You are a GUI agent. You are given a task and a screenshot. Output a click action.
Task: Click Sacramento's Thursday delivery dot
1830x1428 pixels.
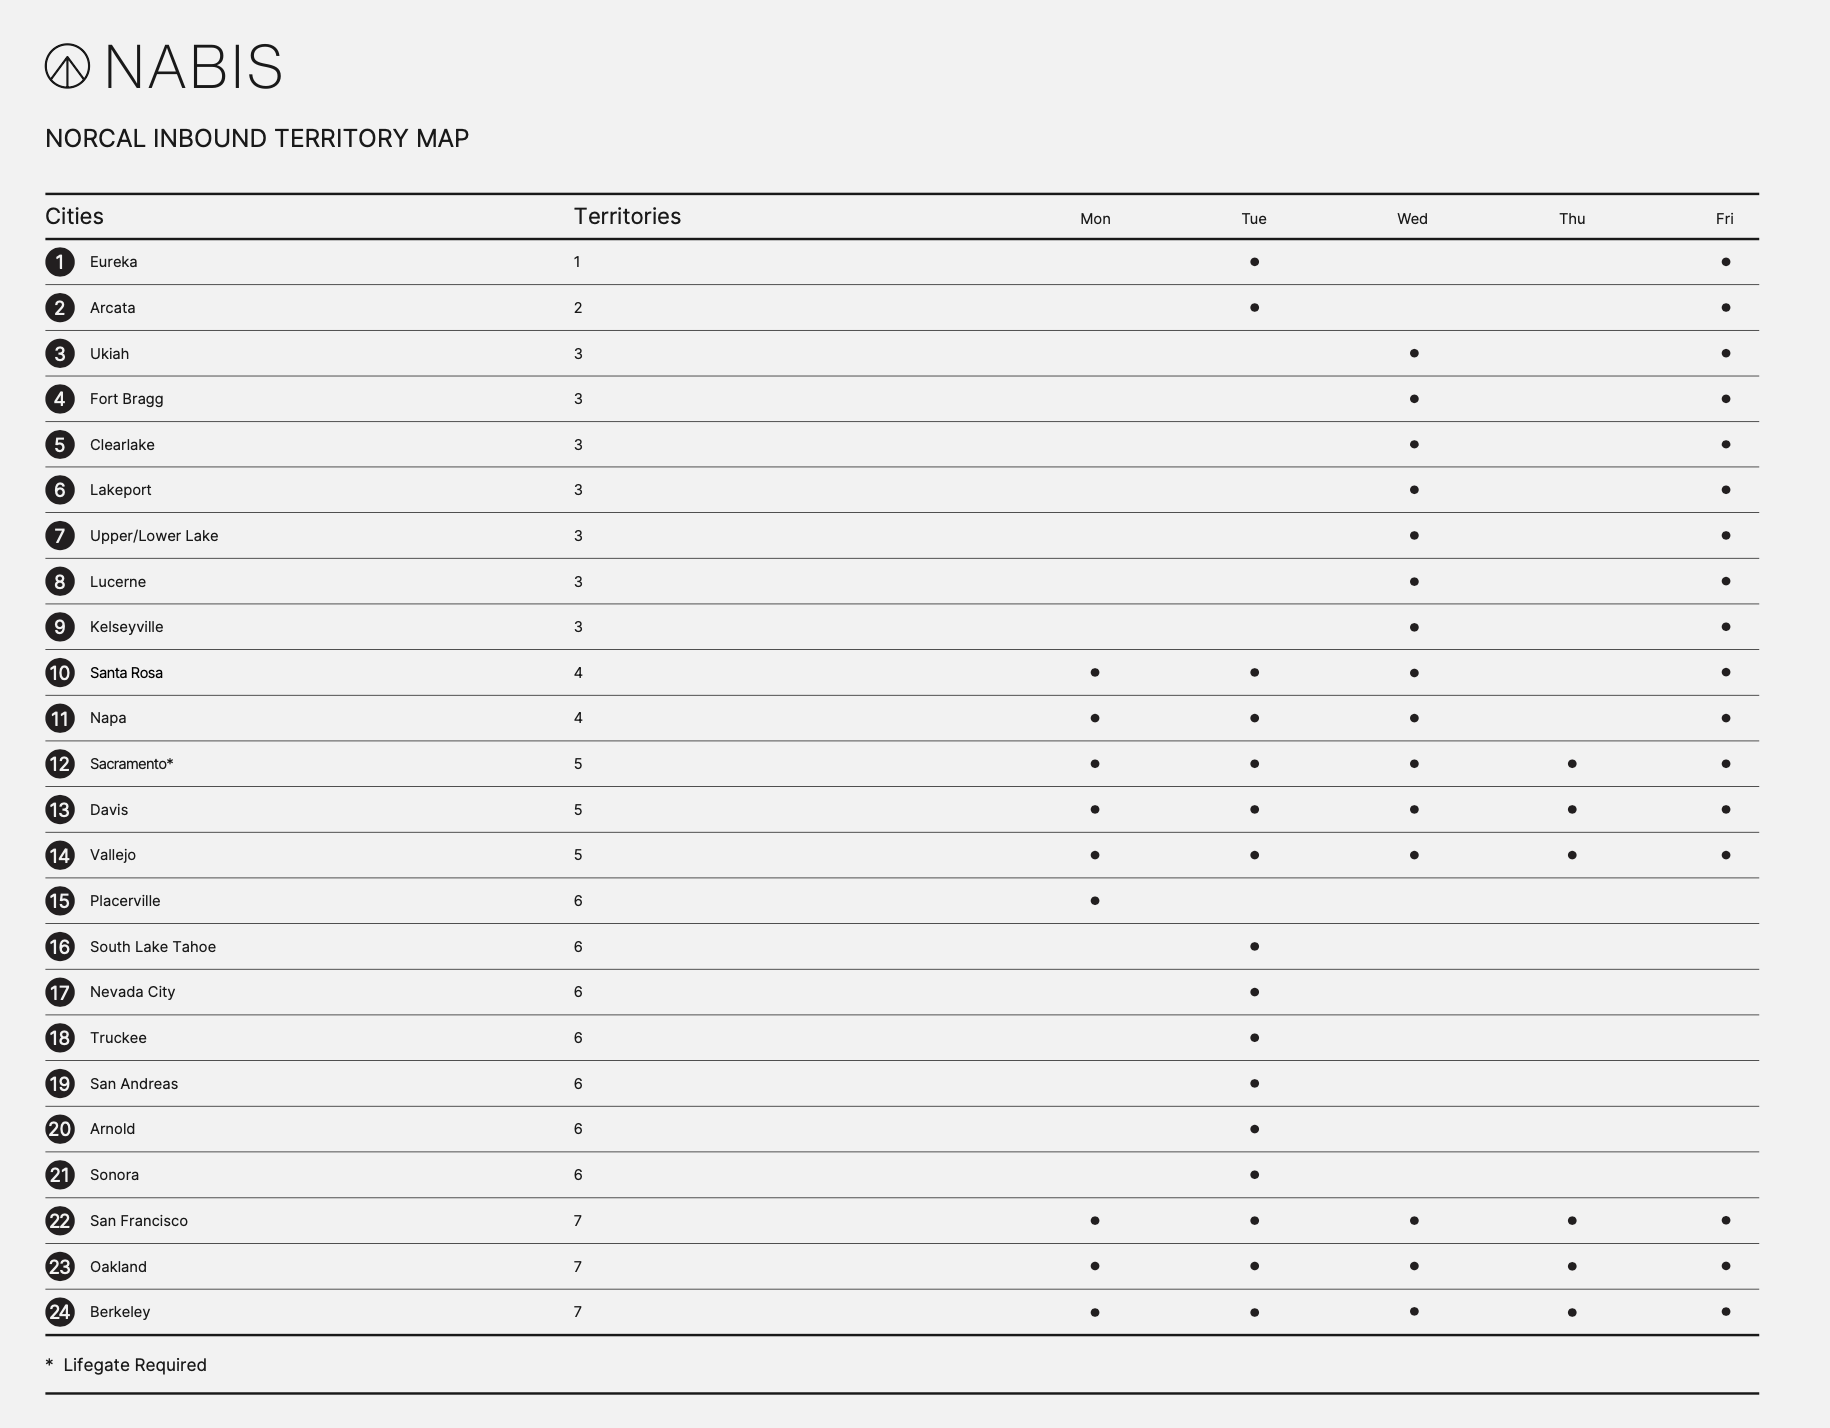click(x=1572, y=764)
